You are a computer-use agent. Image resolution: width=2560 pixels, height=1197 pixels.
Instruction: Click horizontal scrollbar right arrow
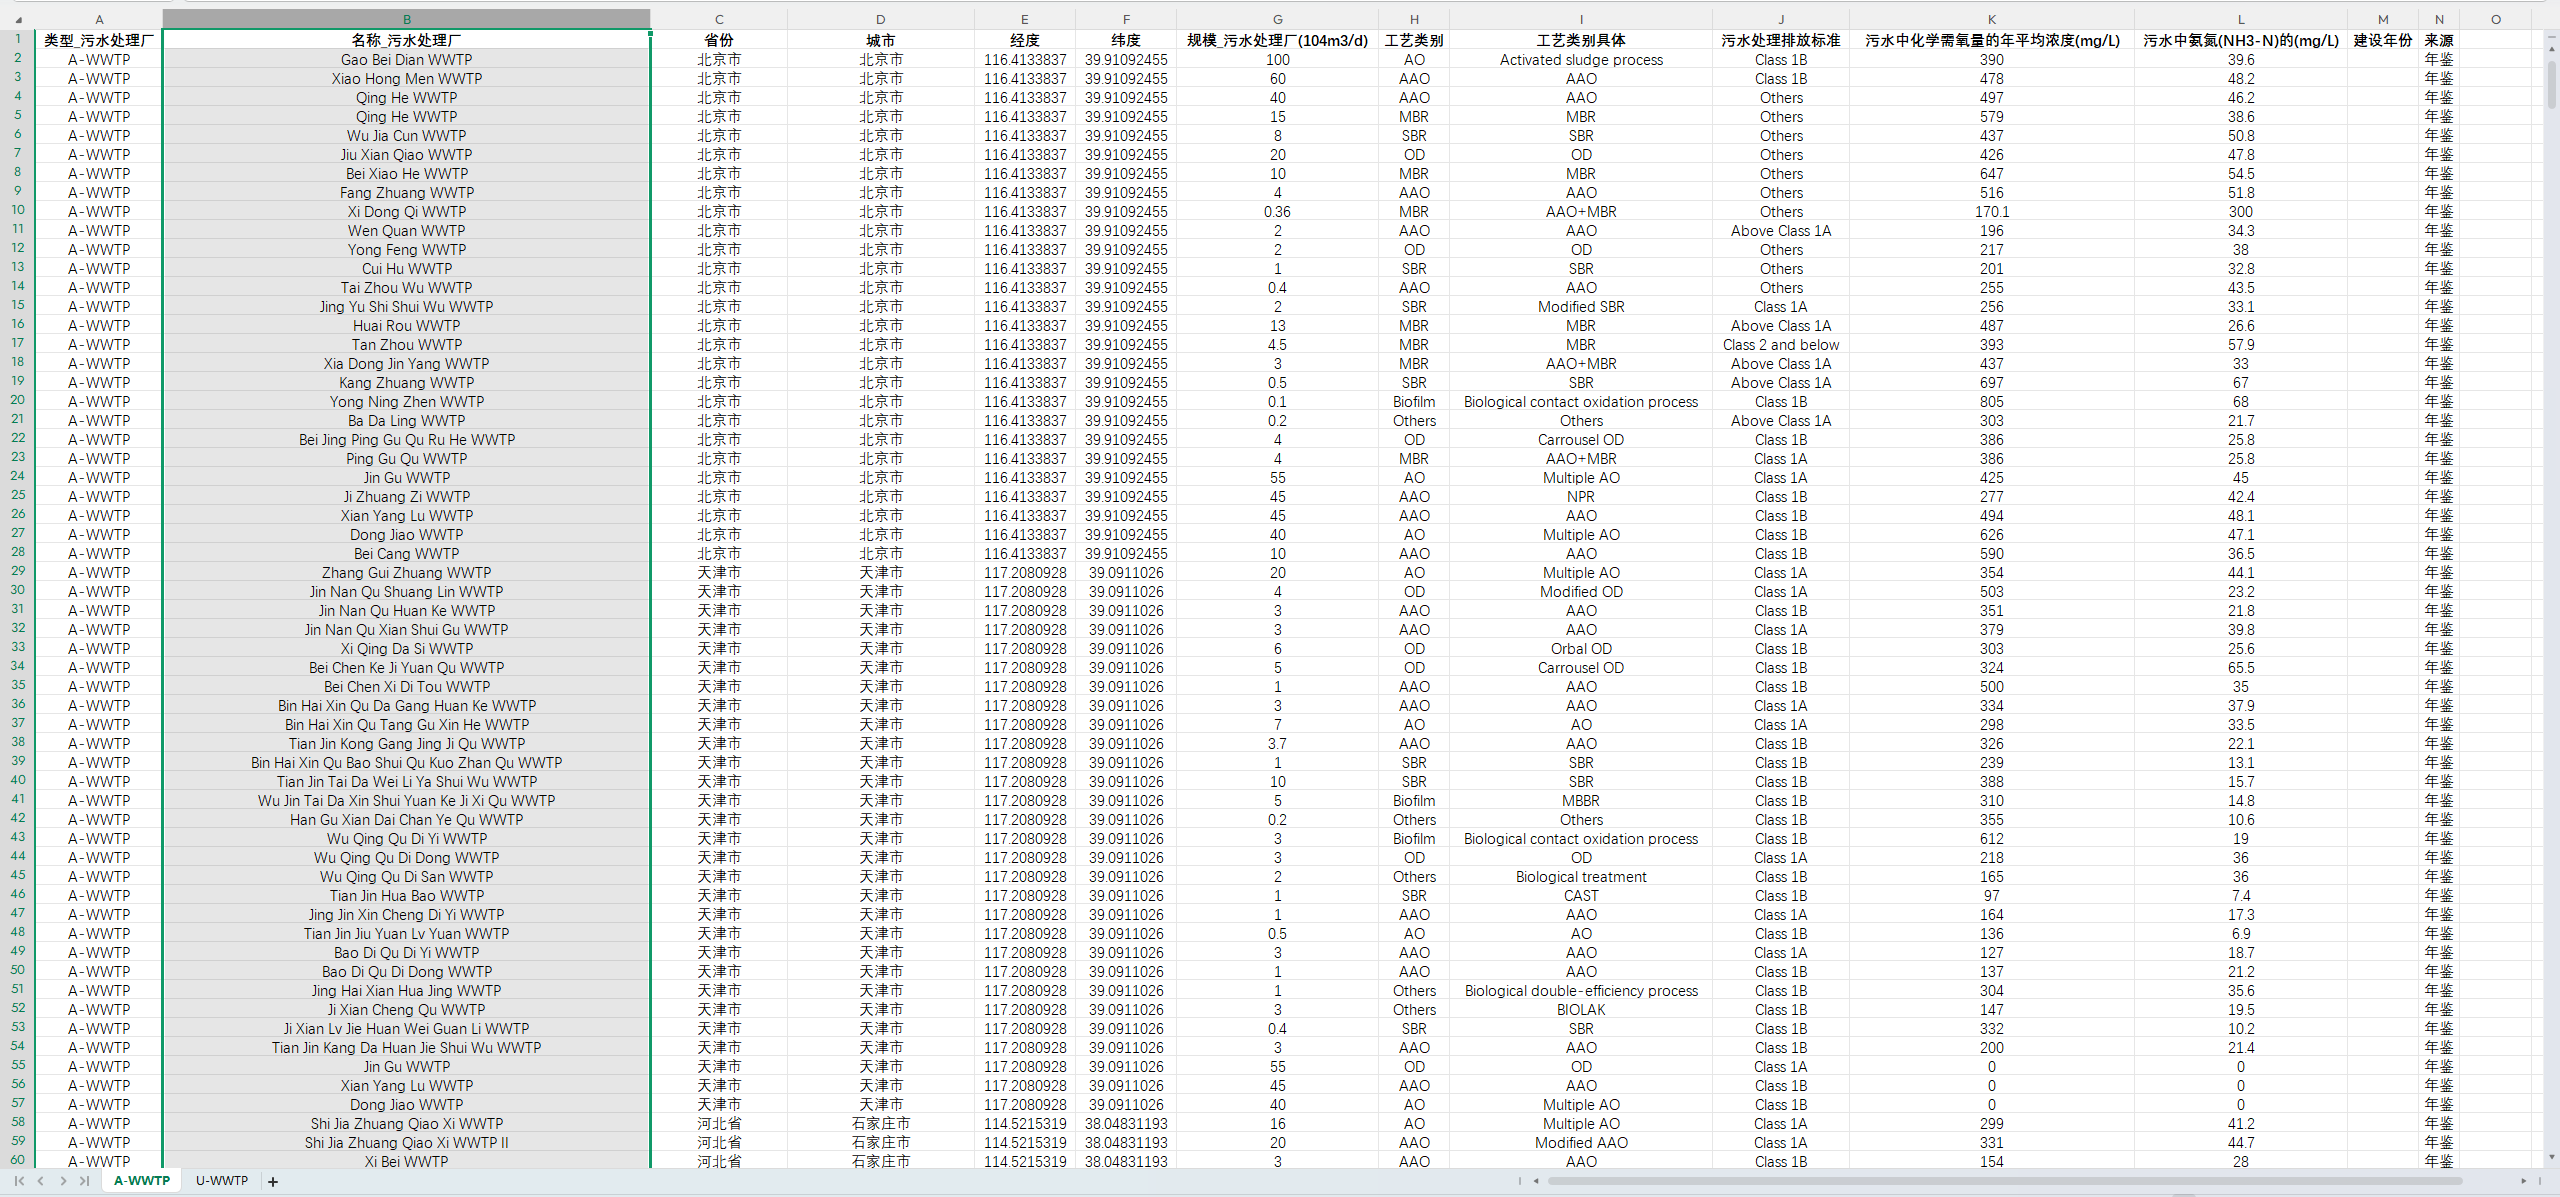(2524, 1181)
